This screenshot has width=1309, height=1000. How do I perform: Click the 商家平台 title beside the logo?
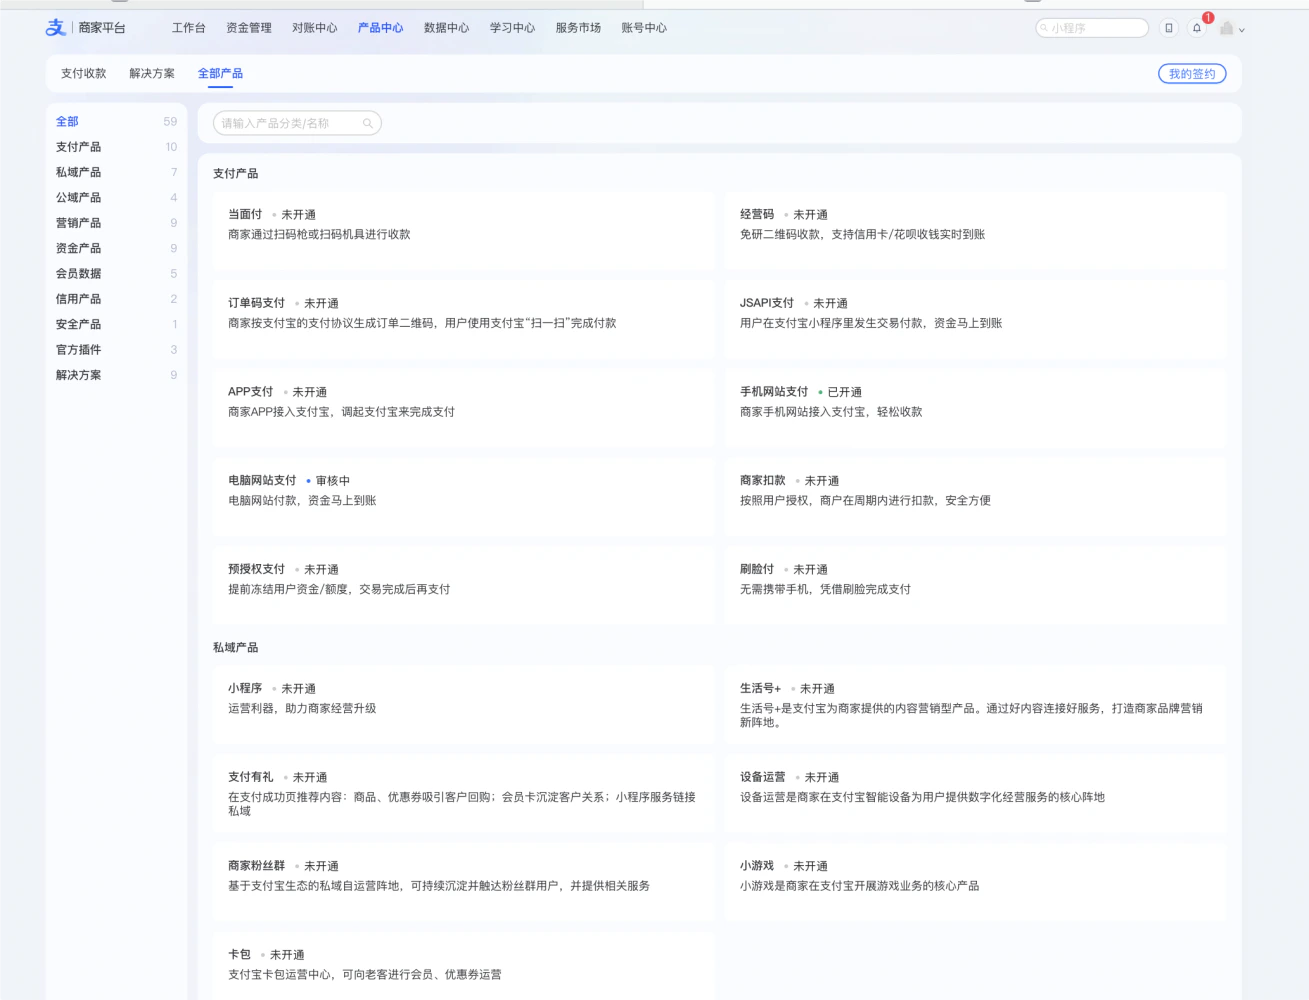[x=102, y=28]
